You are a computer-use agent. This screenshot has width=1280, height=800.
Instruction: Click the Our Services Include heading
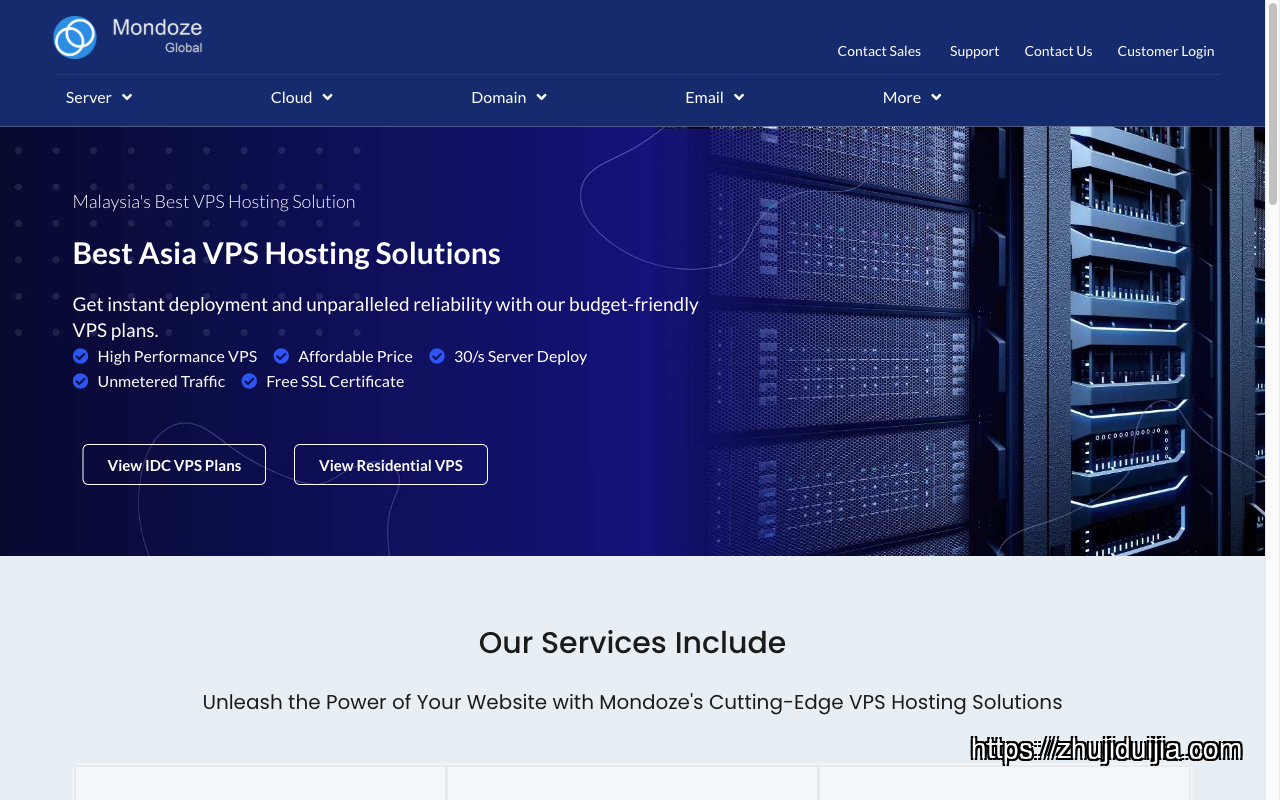pos(632,642)
